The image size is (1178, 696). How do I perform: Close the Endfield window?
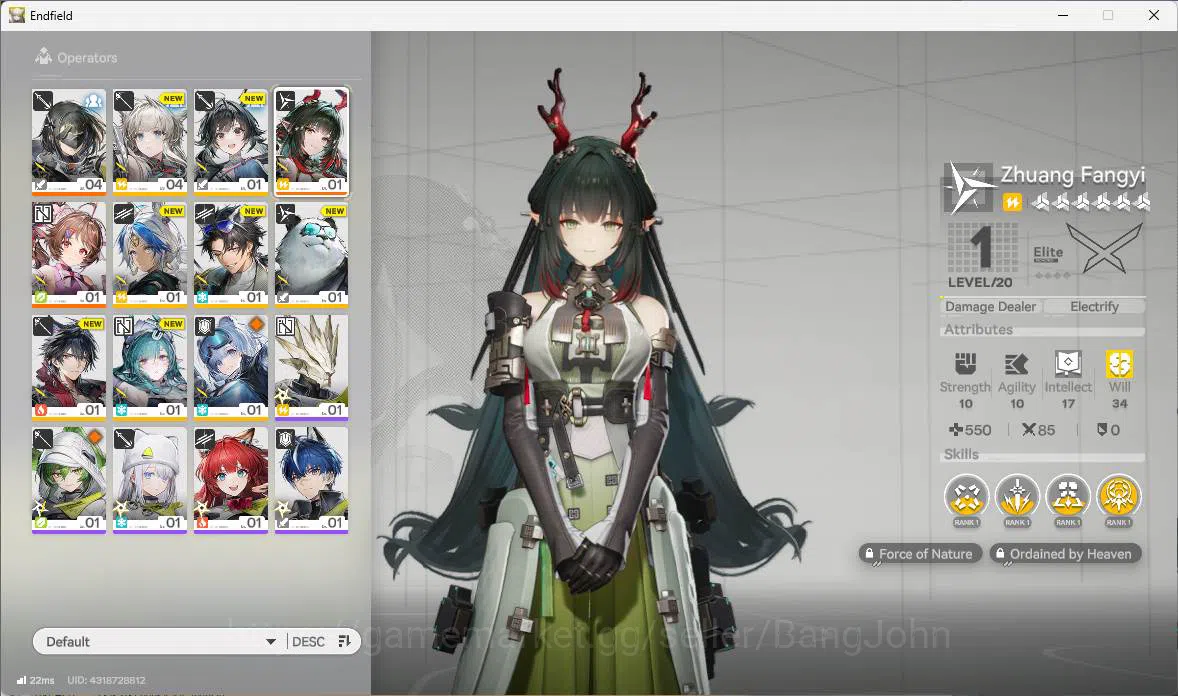point(1154,15)
